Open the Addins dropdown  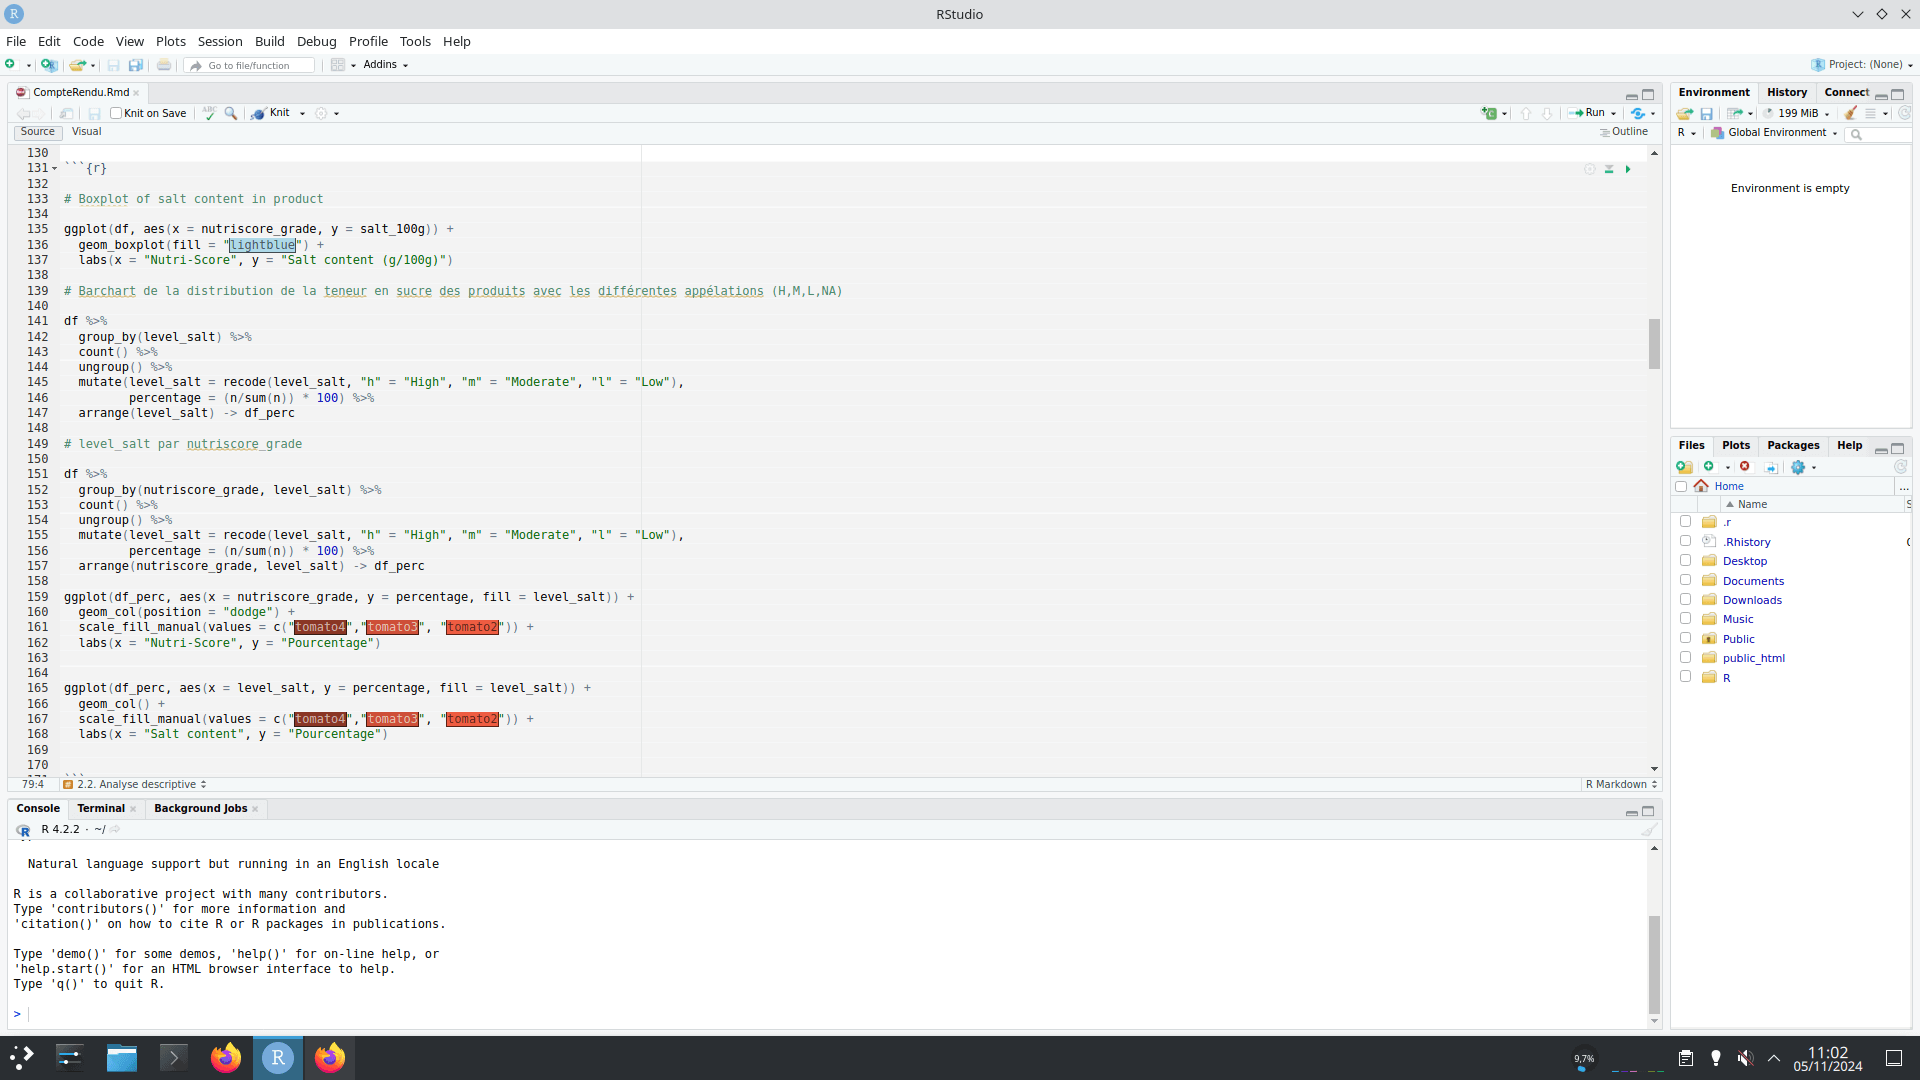pos(385,65)
